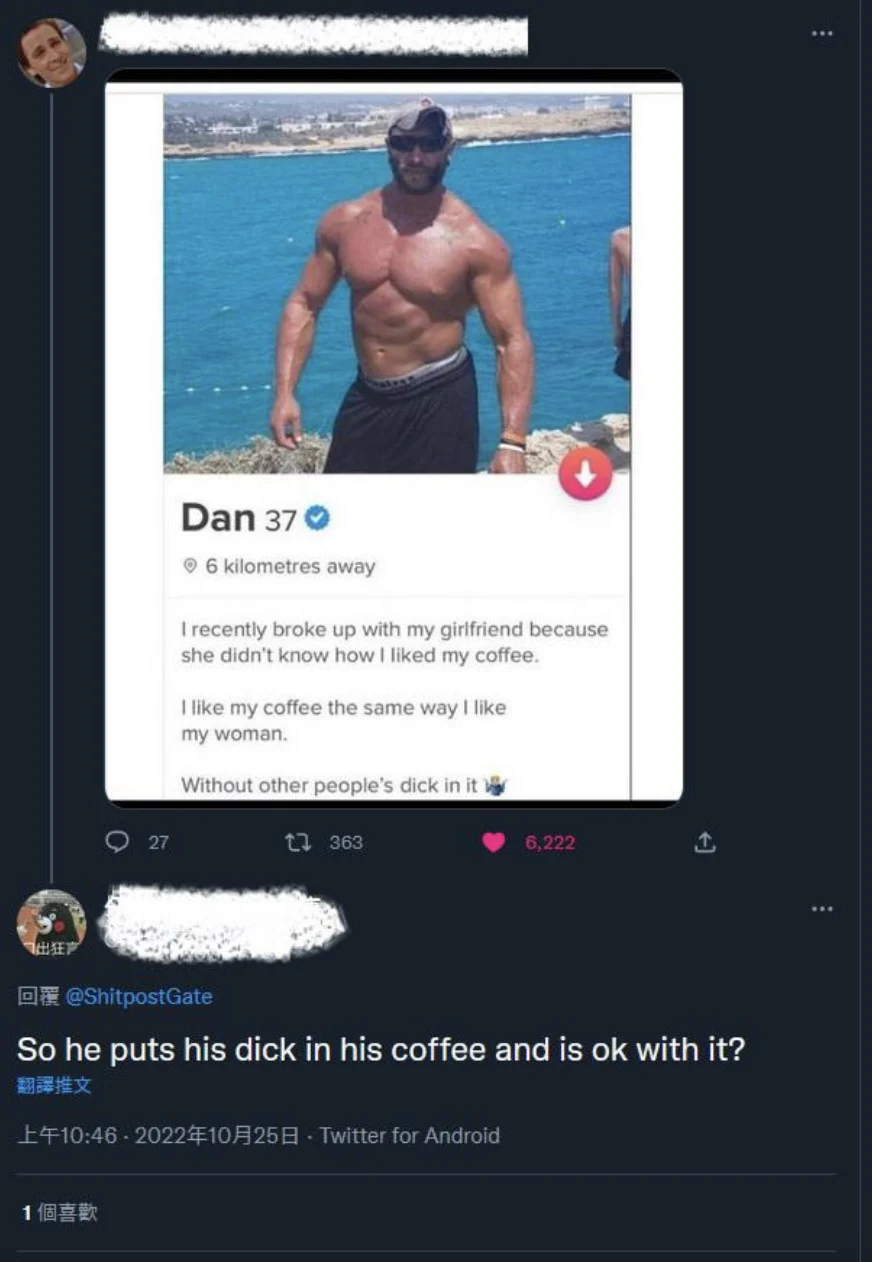Open the original poster's profile avatar
The height and width of the screenshot is (1262, 872).
(51, 52)
